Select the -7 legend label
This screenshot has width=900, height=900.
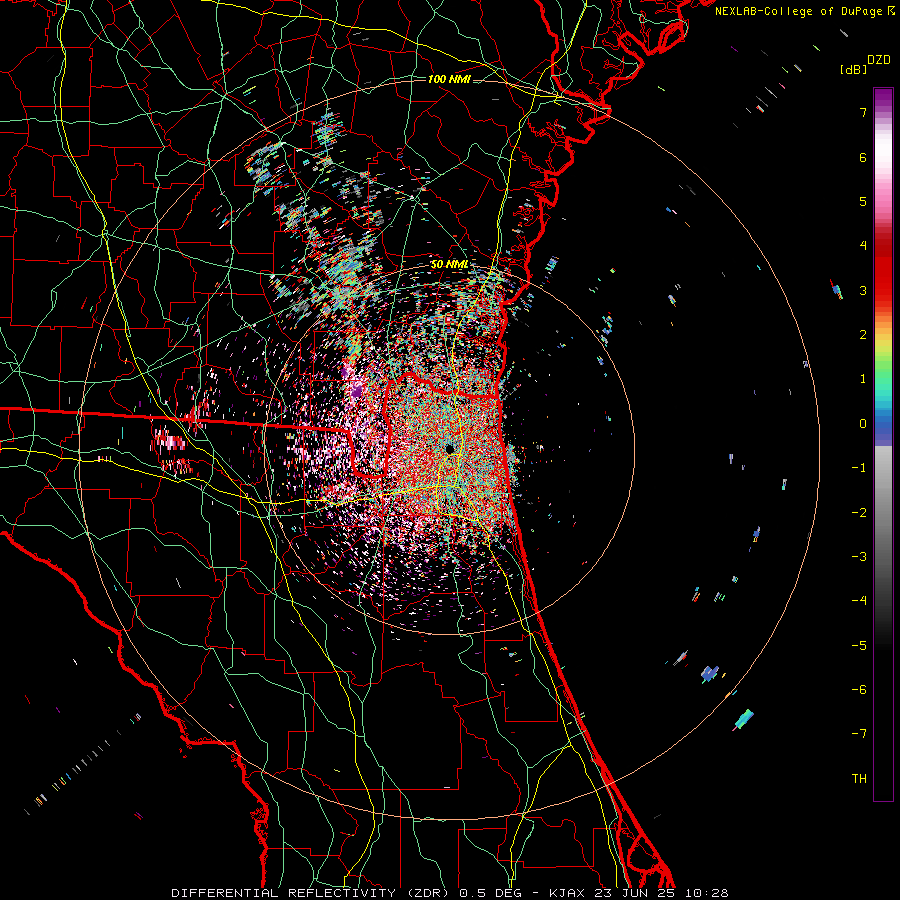(859, 734)
